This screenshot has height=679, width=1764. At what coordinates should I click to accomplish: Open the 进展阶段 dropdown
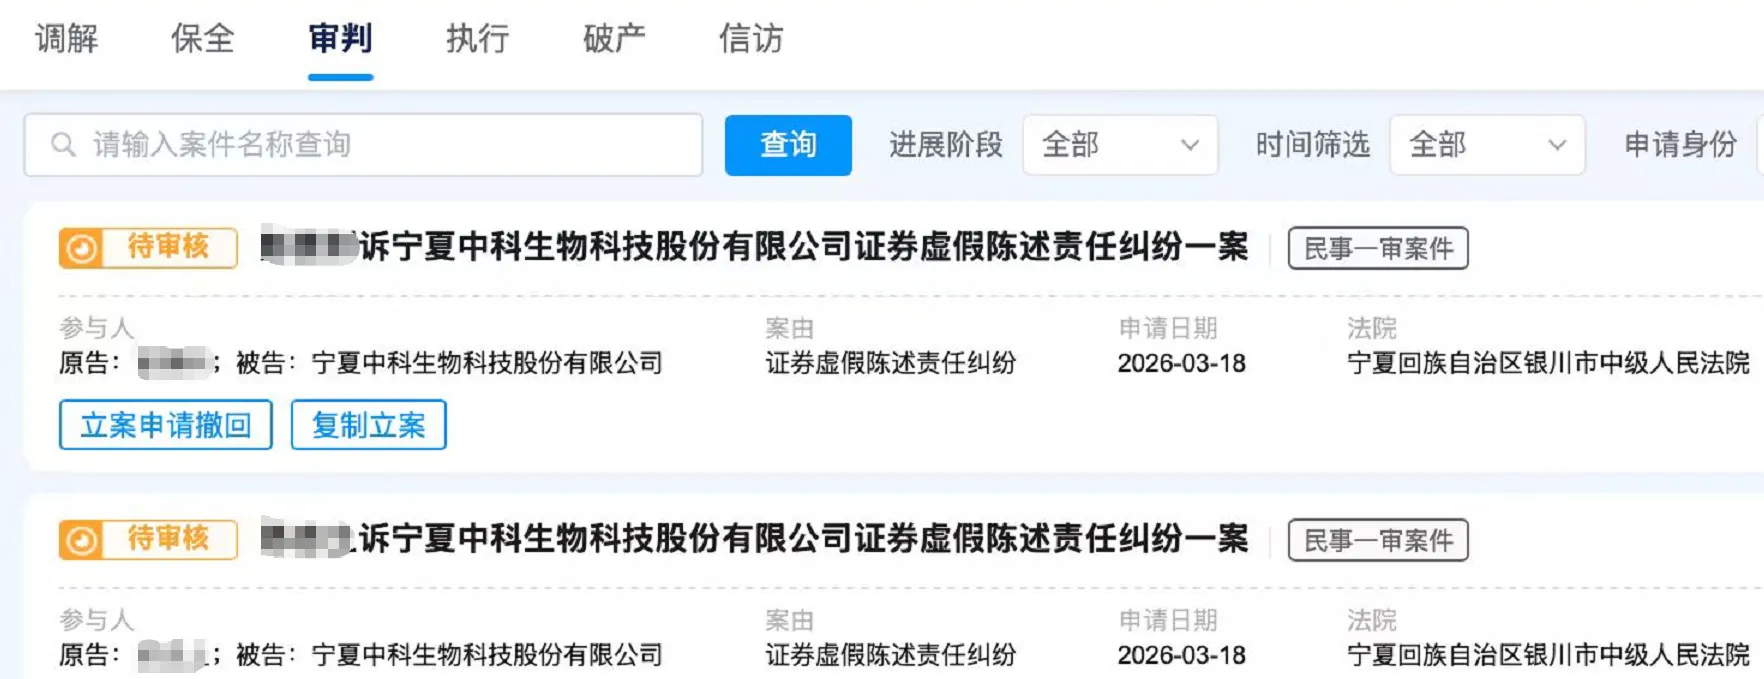[1120, 145]
